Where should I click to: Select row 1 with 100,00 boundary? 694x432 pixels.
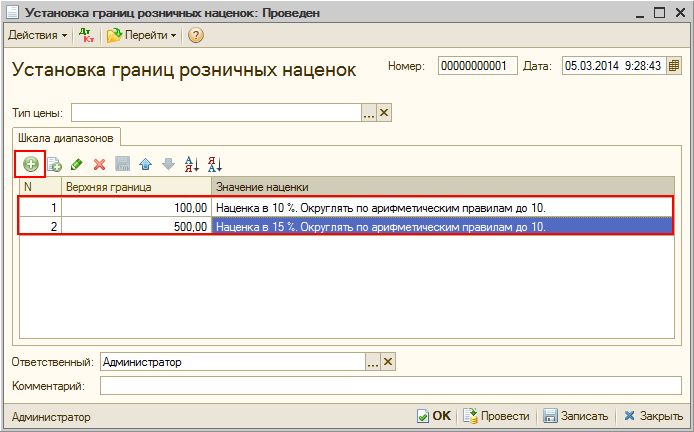[x=135, y=207]
